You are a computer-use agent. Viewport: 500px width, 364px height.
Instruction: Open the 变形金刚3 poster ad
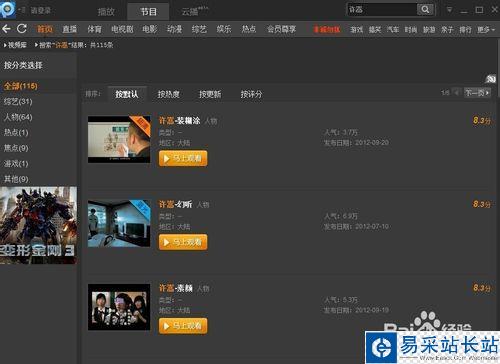coord(38,225)
